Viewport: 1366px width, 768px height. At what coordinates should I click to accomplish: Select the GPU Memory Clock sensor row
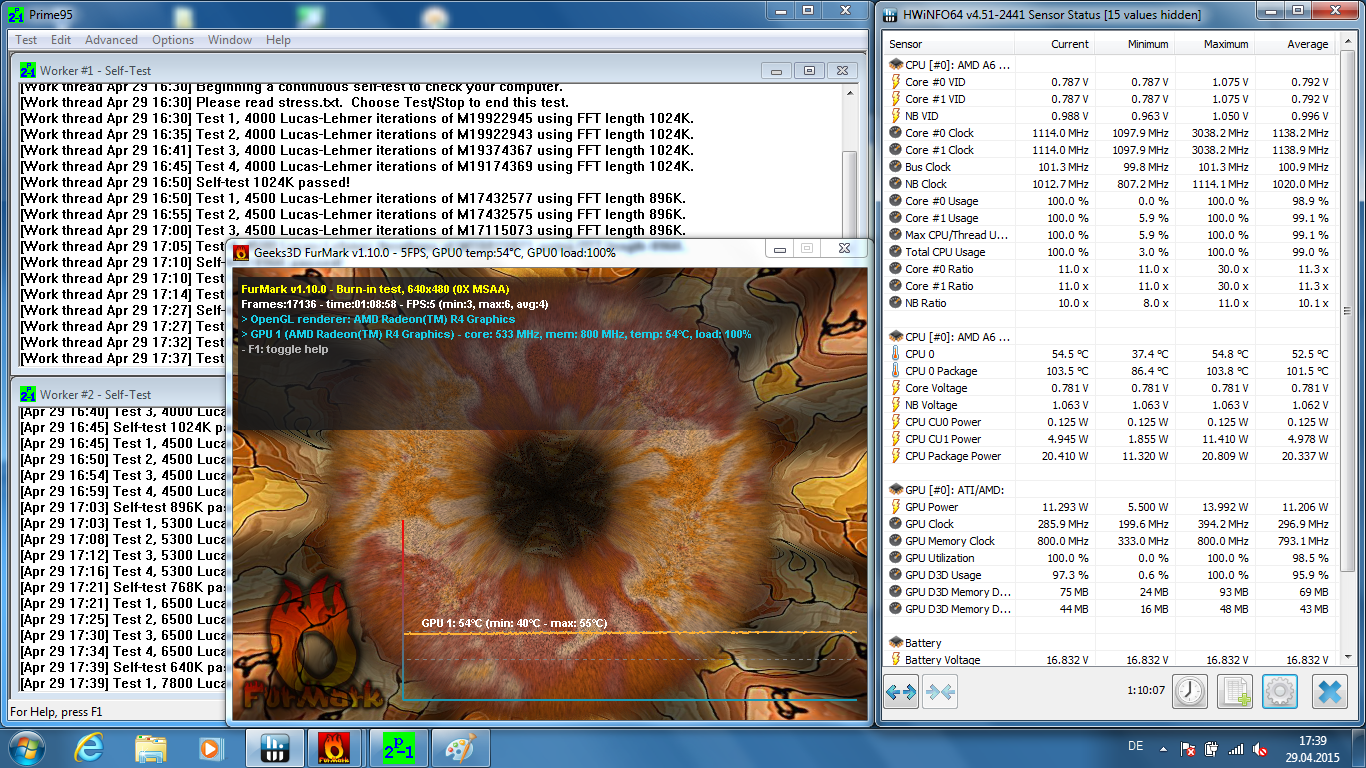tap(1110, 541)
